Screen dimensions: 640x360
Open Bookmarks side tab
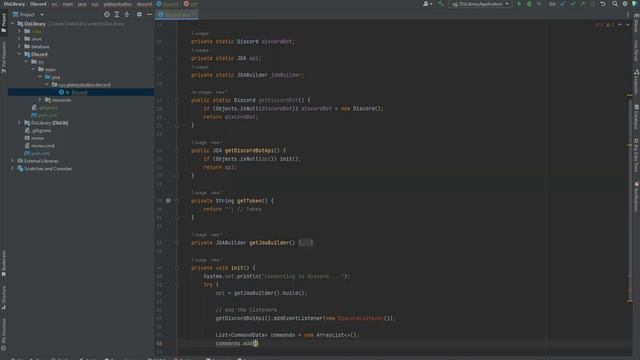(4, 263)
